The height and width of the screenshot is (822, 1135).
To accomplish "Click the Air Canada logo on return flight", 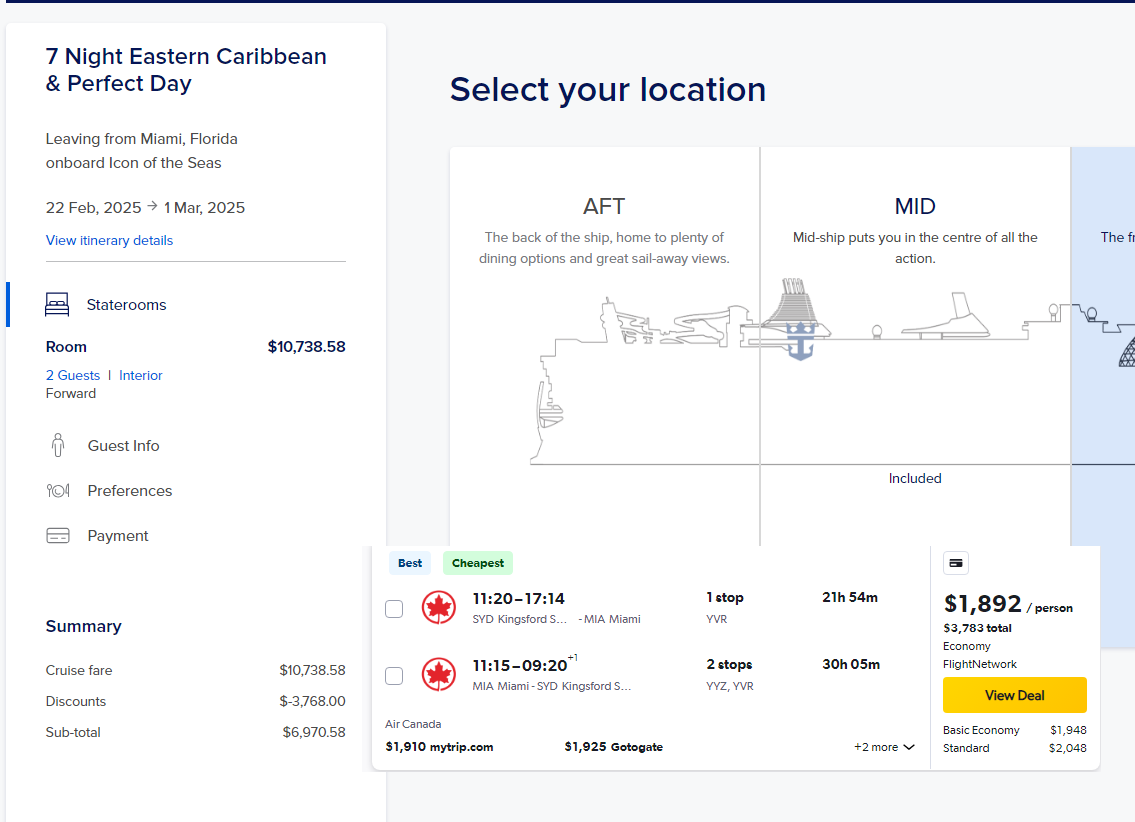I will point(439,674).
